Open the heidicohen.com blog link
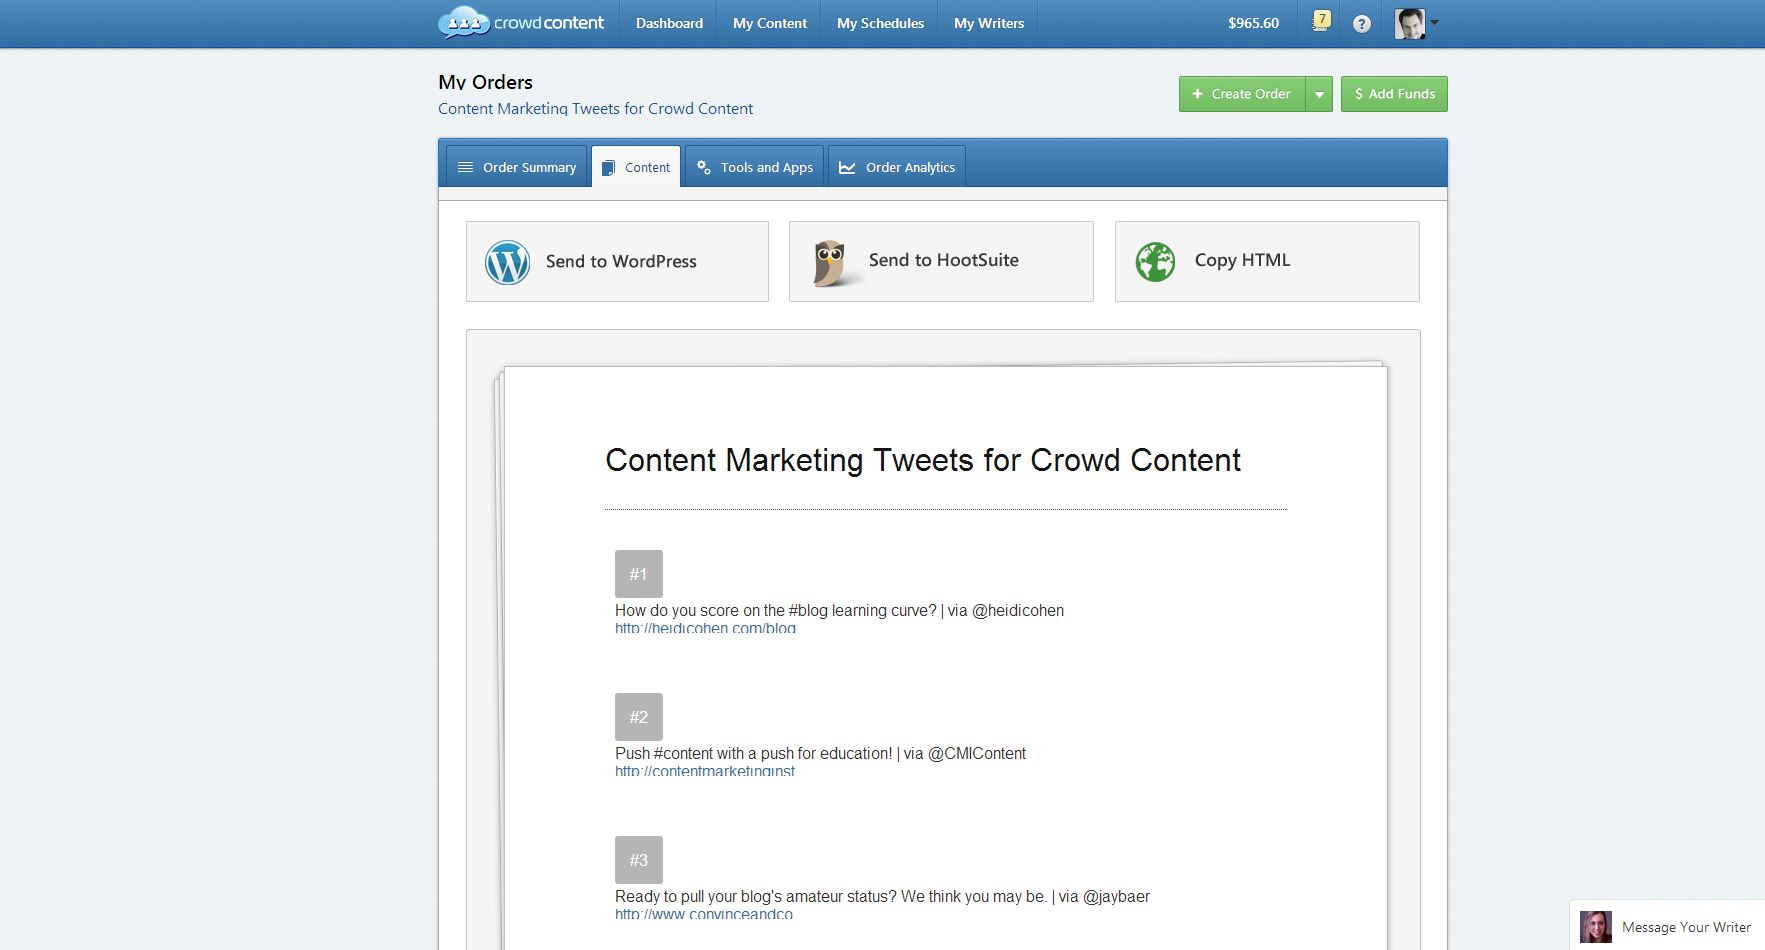The image size is (1765, 950). pyautogui.click(x=705, y=628)
